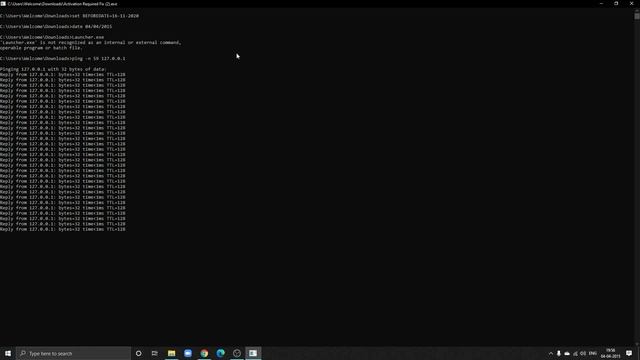The image size is (640, 360).
Task: Click 'Pinging 127.0.0.1 with 32 bytes of data' line
Action: [53, 69]
